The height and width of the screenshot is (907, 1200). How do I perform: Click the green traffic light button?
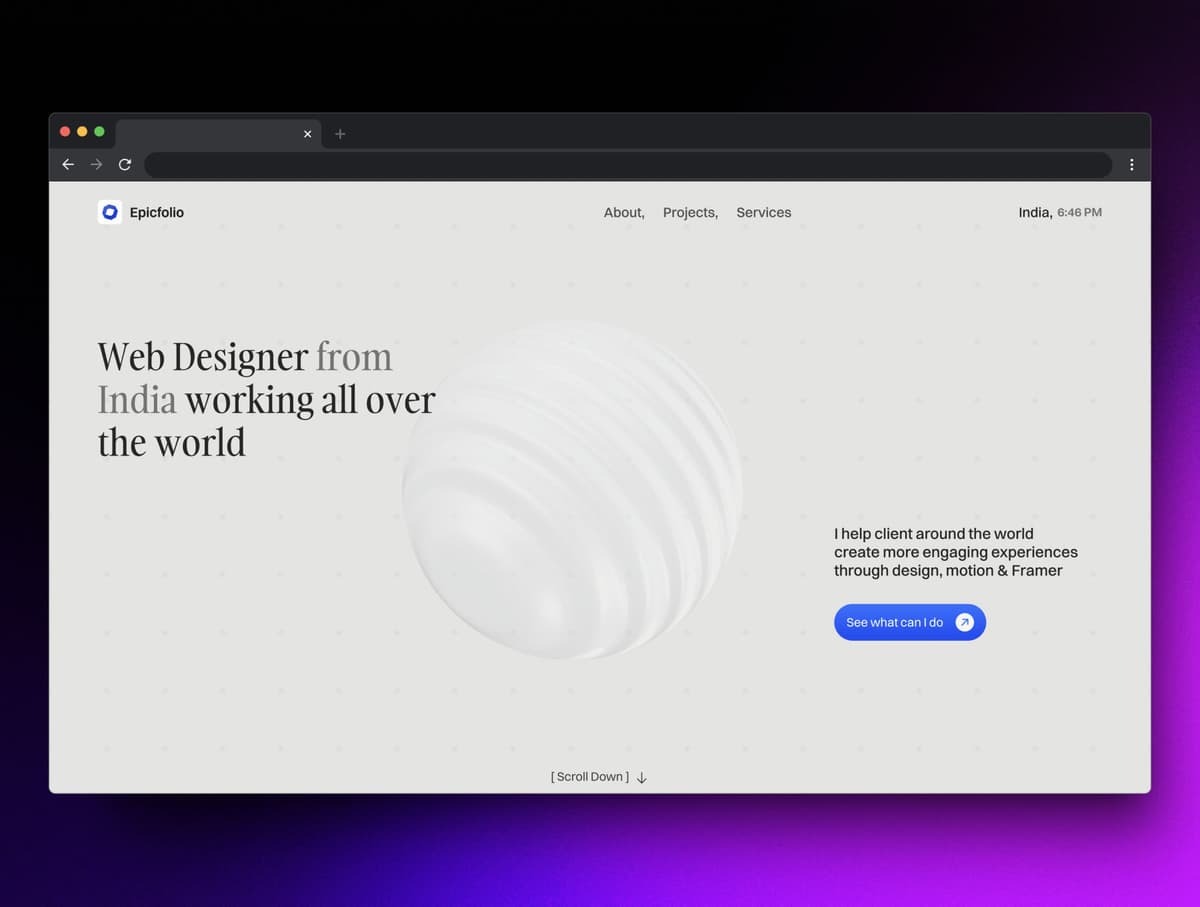tap(98, 131)
